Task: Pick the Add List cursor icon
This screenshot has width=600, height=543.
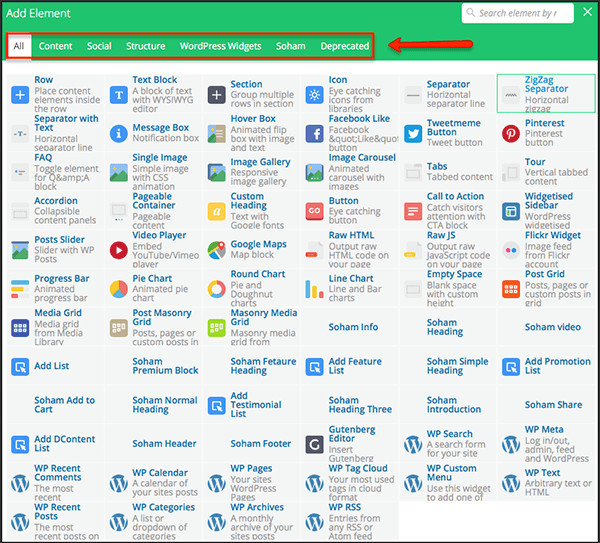Action: pyautogui.click(x=20, y=367)
